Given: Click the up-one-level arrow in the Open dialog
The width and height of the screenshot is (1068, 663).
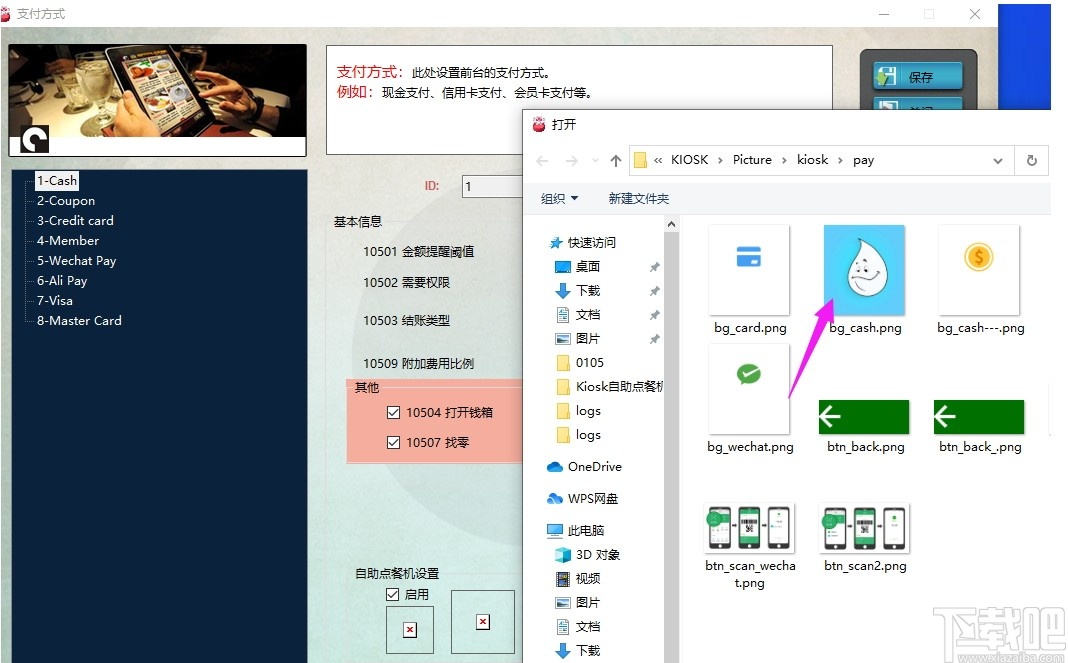Looking at the screenshot, I should pos(615,160).
